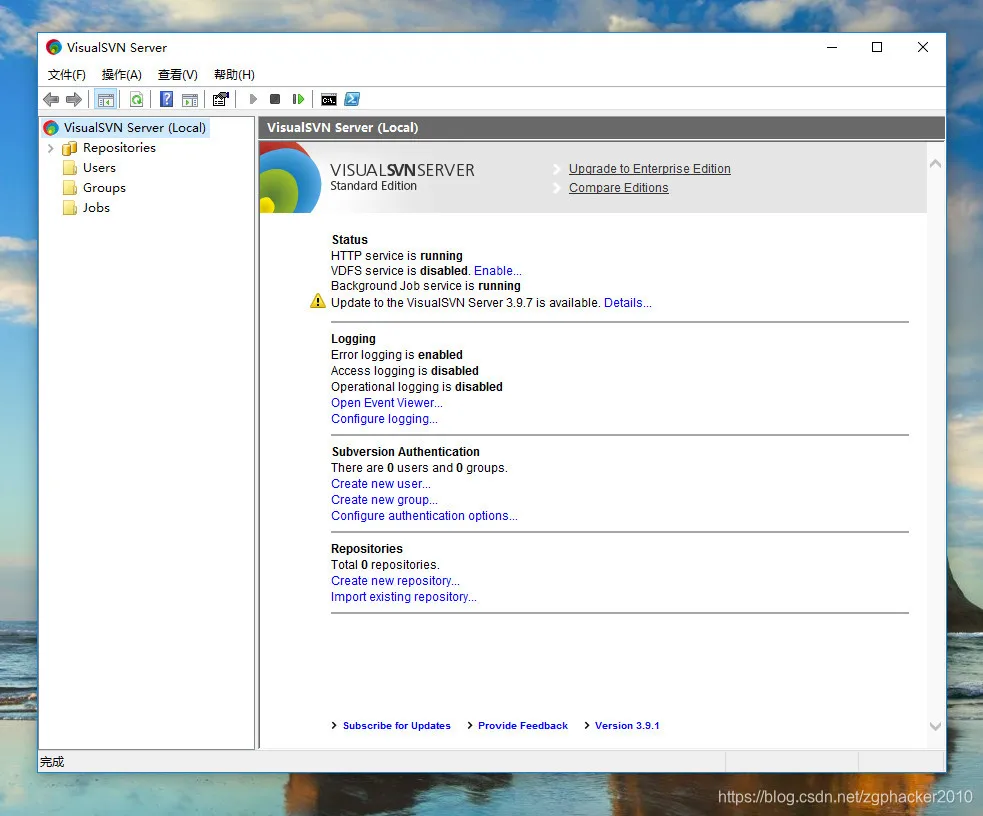983x816 pixels.
Task: Click the Refresh icon in the toolbar
Action: click(x=136, y=98)
